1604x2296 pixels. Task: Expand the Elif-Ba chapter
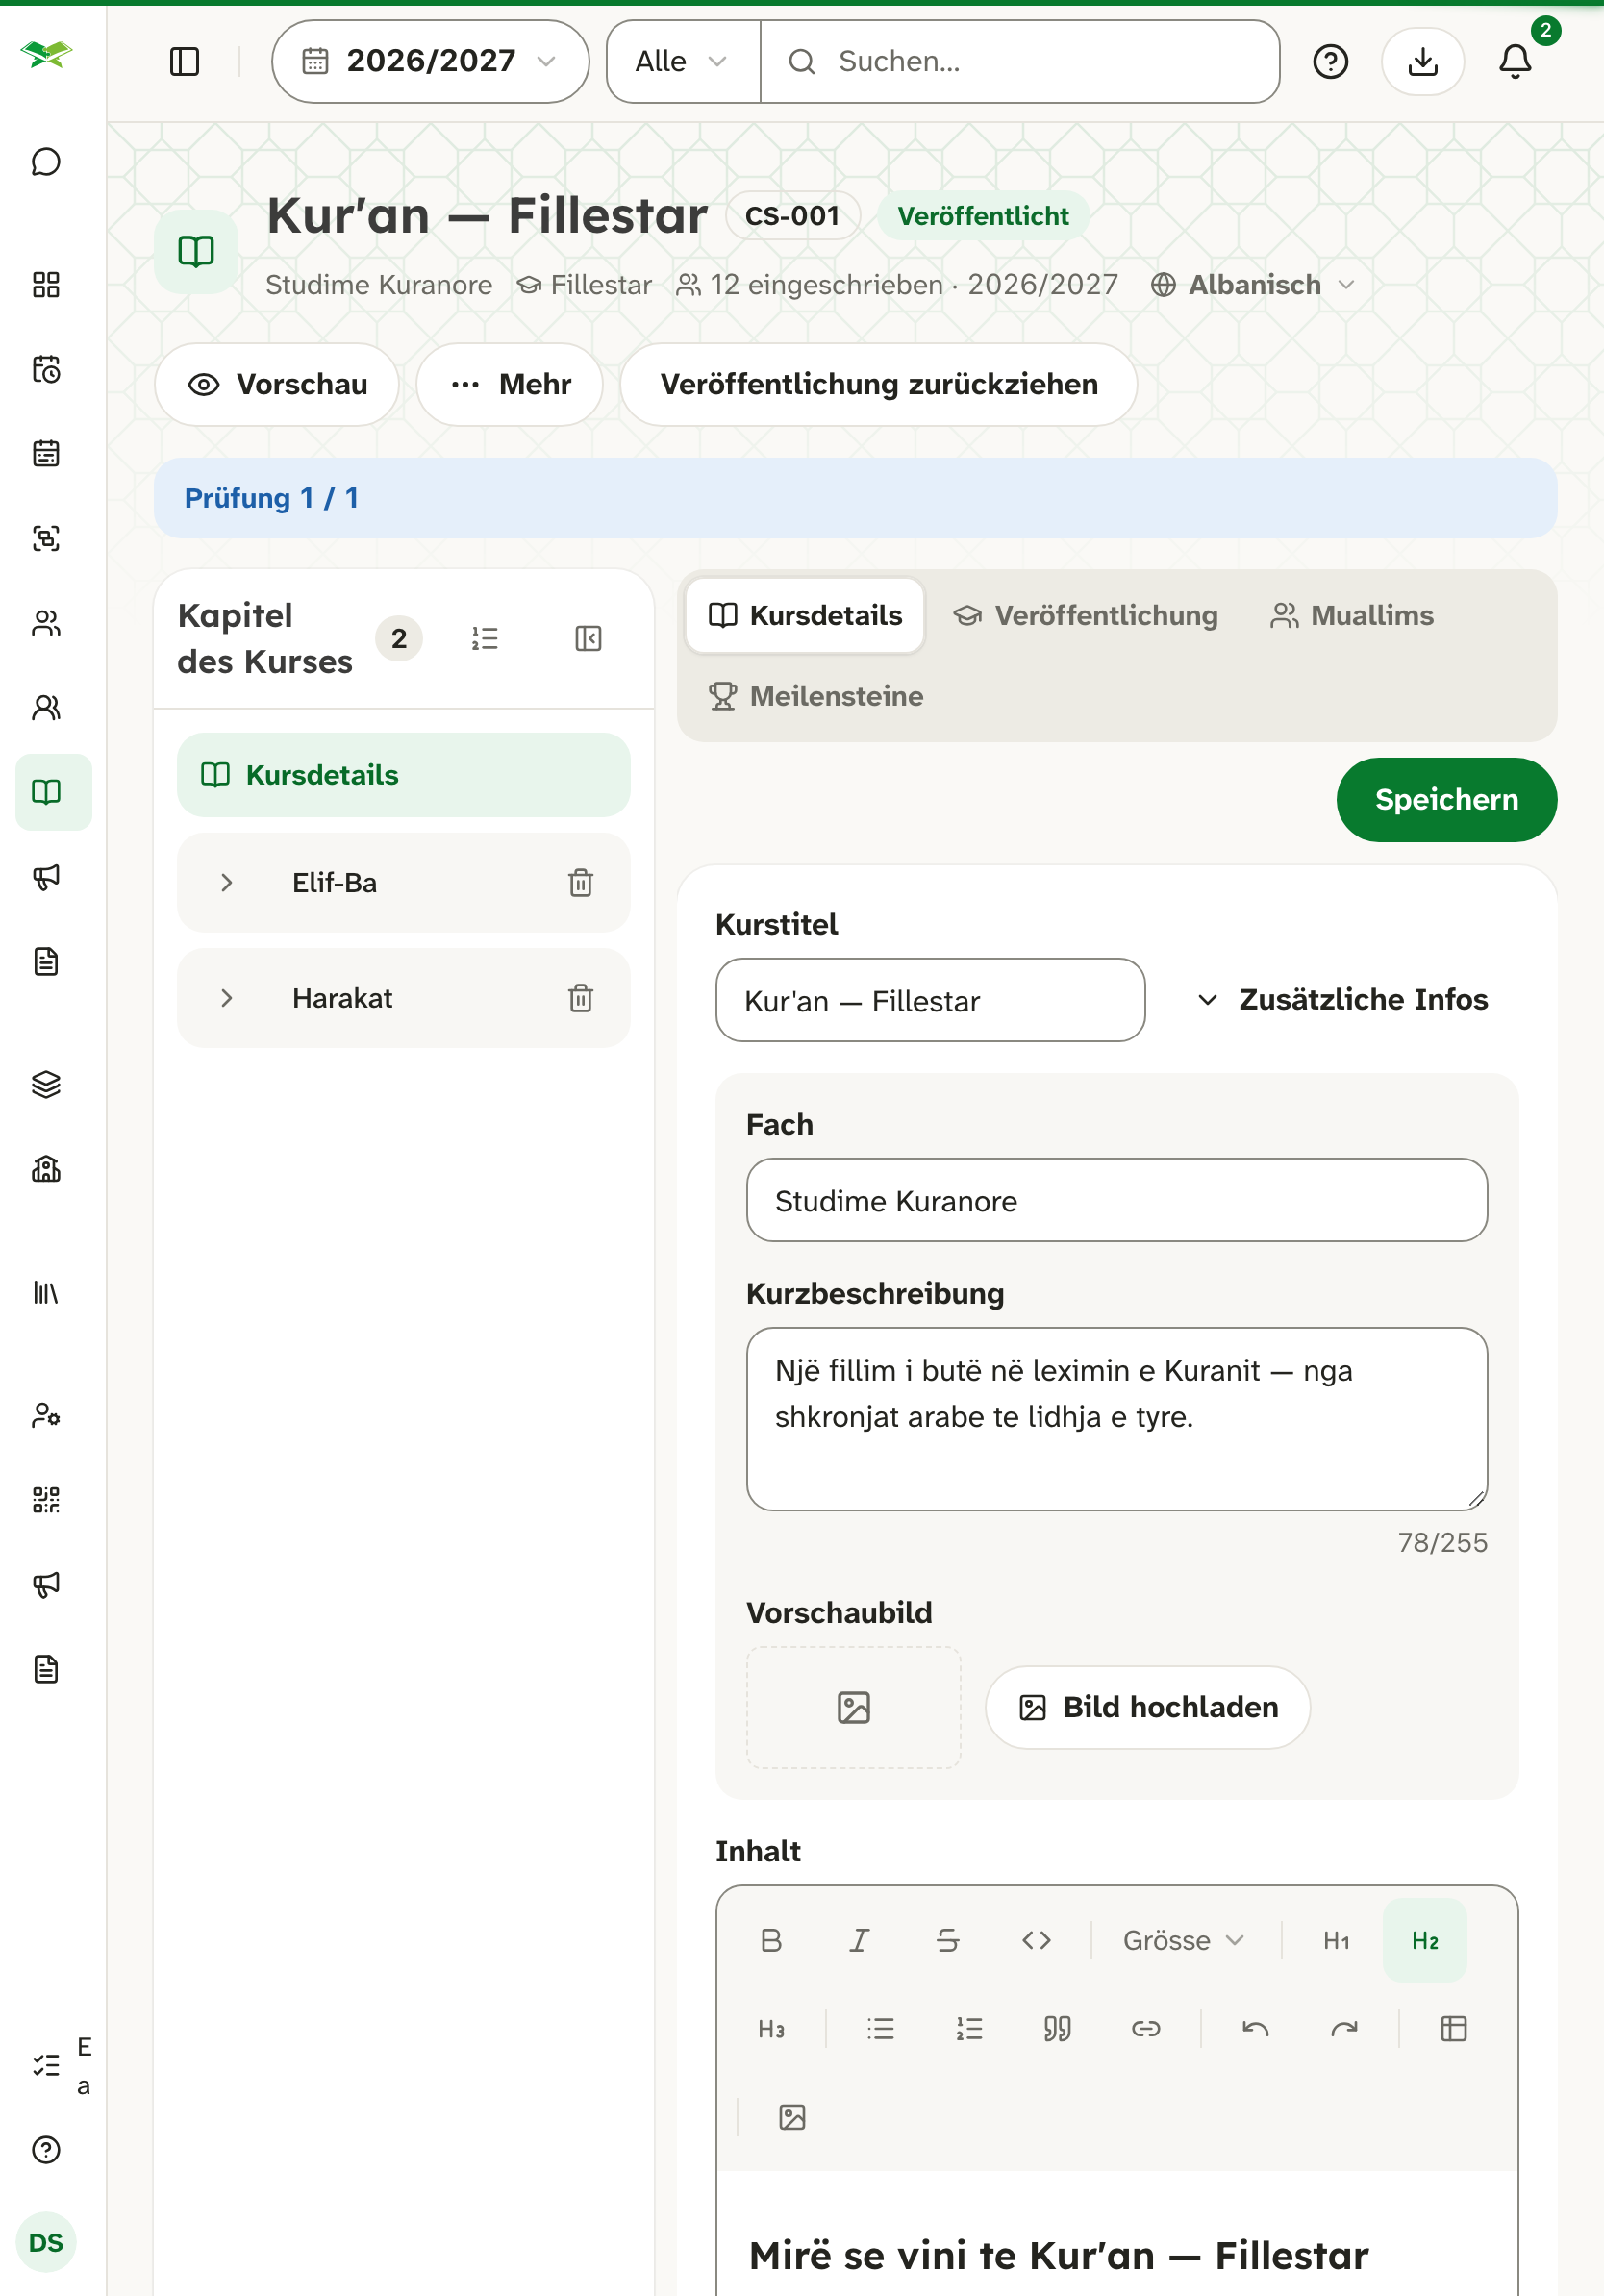pos(227,883)
